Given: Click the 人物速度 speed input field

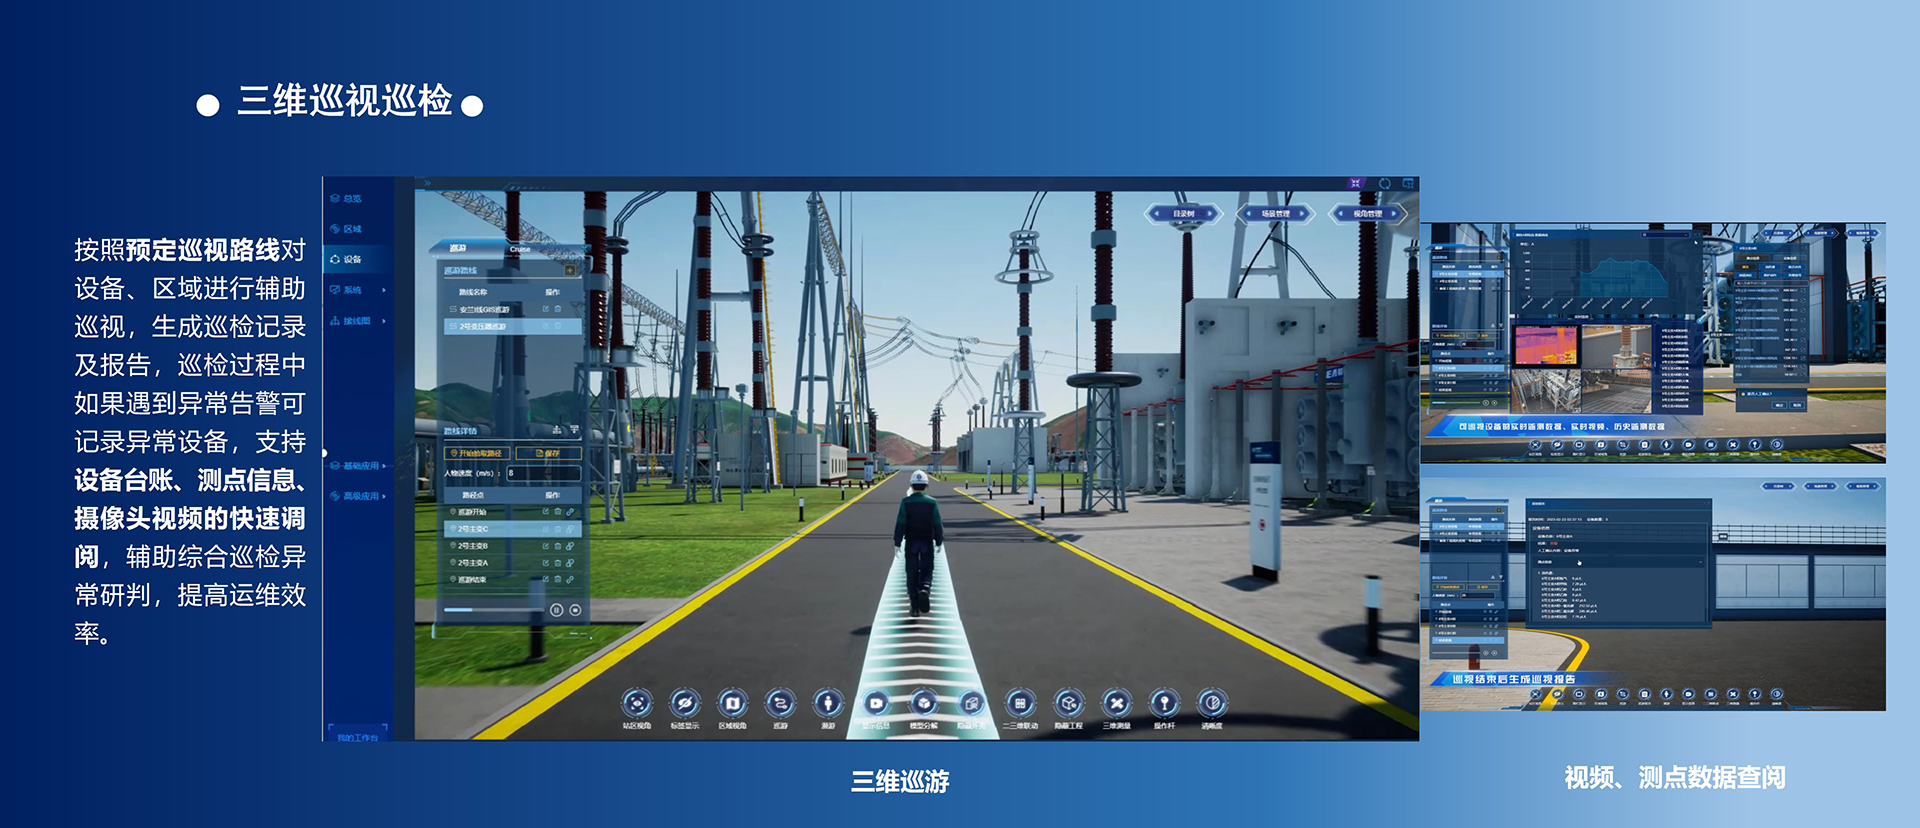Looking at the screenshot, I should [x=542, y=473].
